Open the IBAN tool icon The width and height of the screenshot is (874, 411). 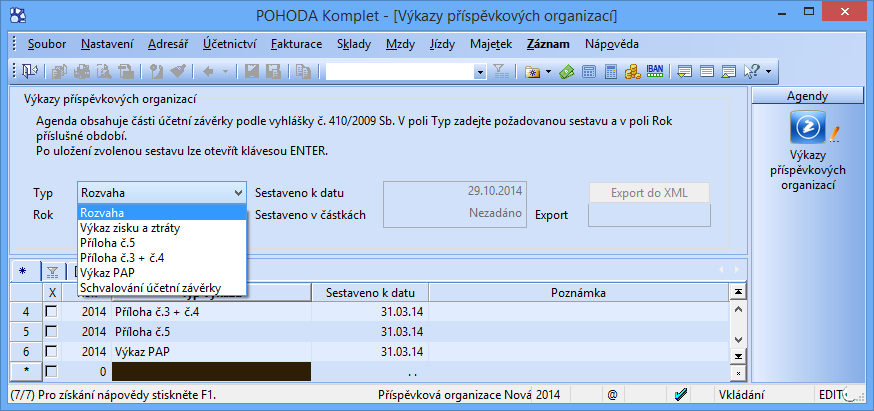pyautogui.click(x=655, y=71)
